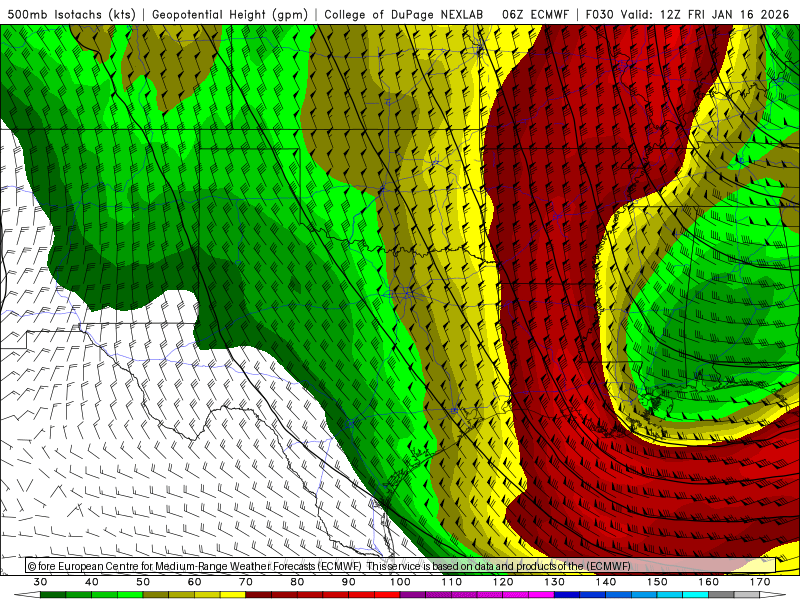Viewport: 800px width, 600px height.
Task: Click the '170' legend value
Action: click(760, 582)
